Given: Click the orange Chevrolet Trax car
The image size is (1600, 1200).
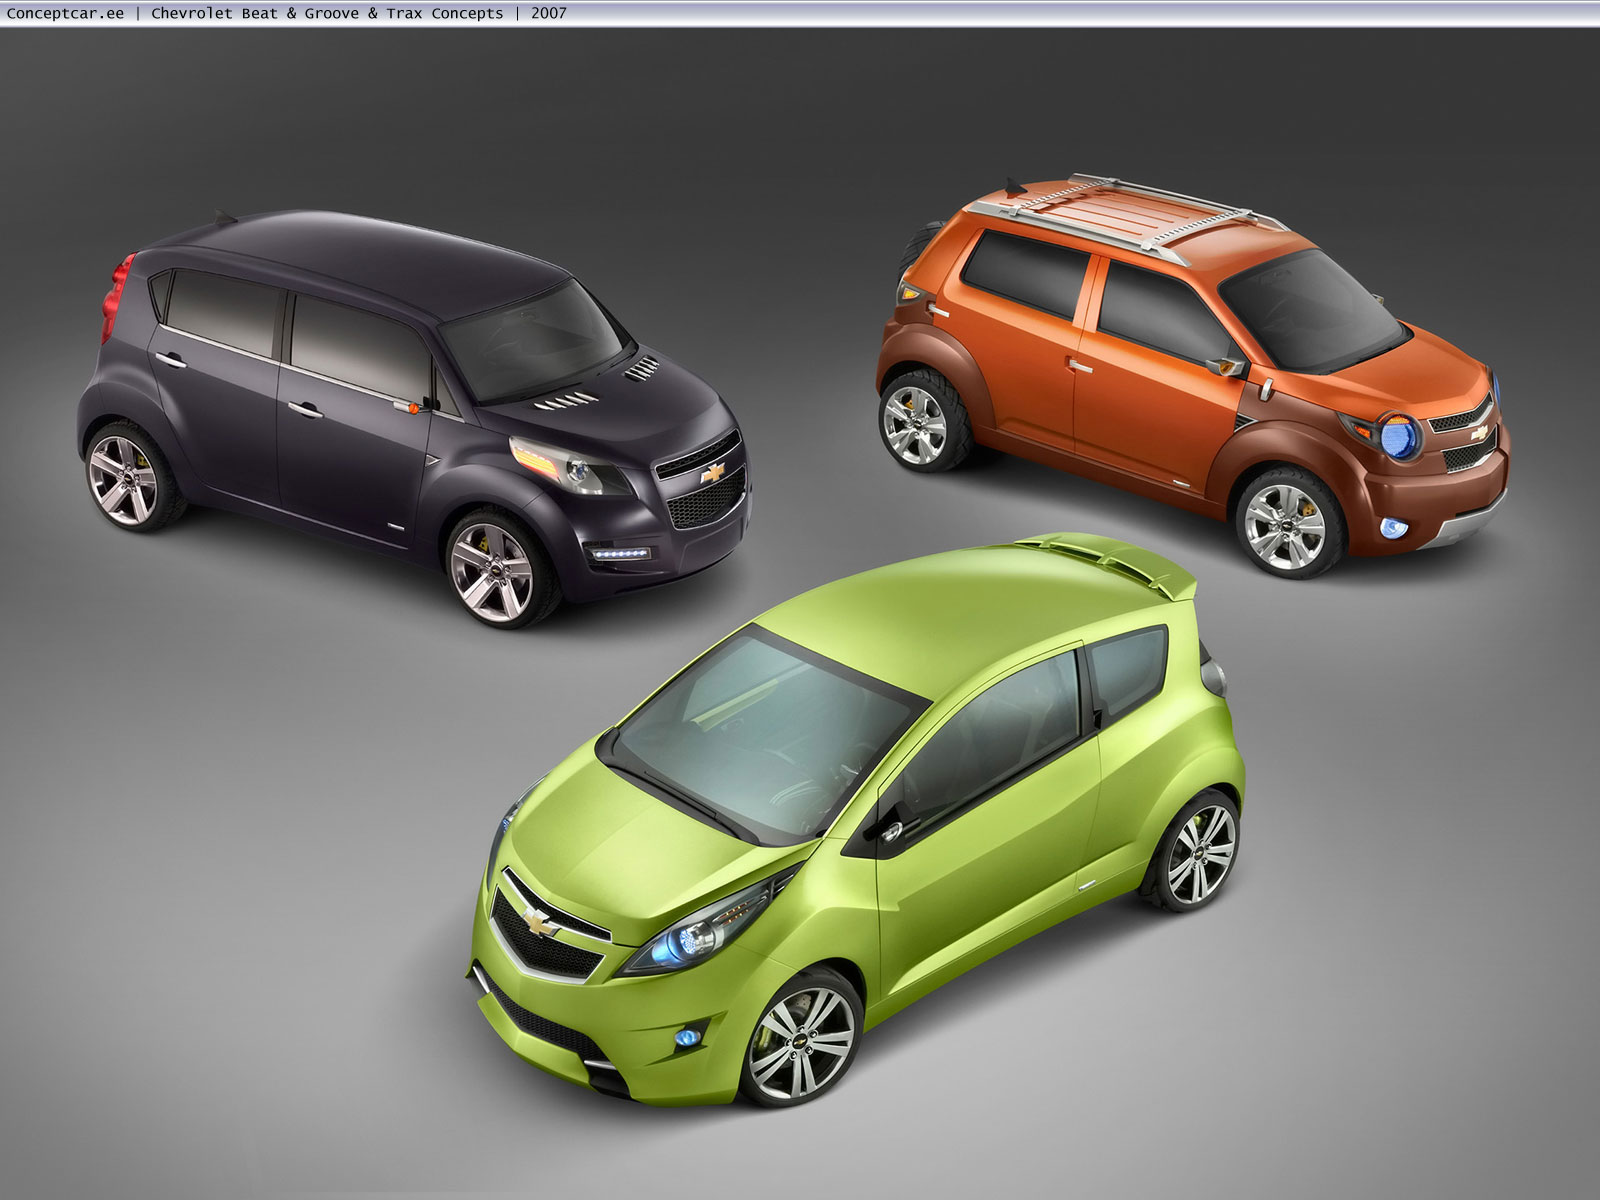Looking at the screenshot, I should coord(1193,375).
